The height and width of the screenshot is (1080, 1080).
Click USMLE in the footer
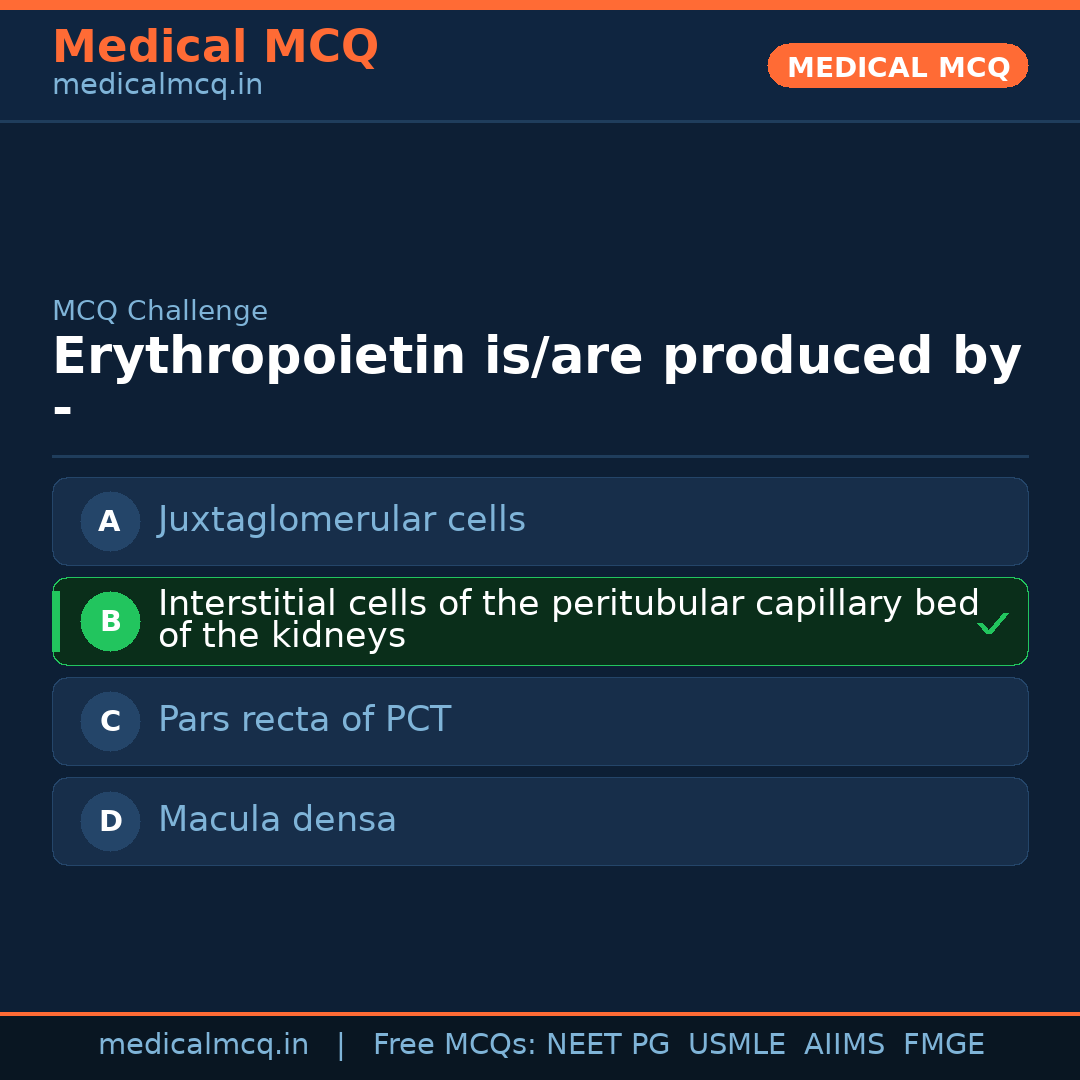[736, 1045]
